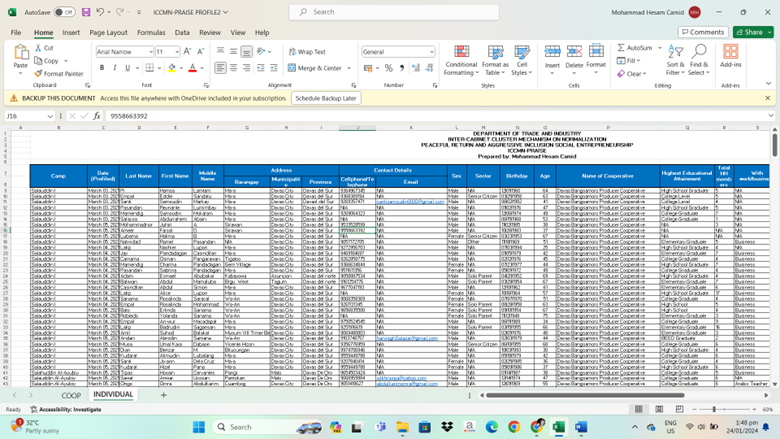
Task: Toggle the AutoSave switch
Action: [x=64, y=12]
